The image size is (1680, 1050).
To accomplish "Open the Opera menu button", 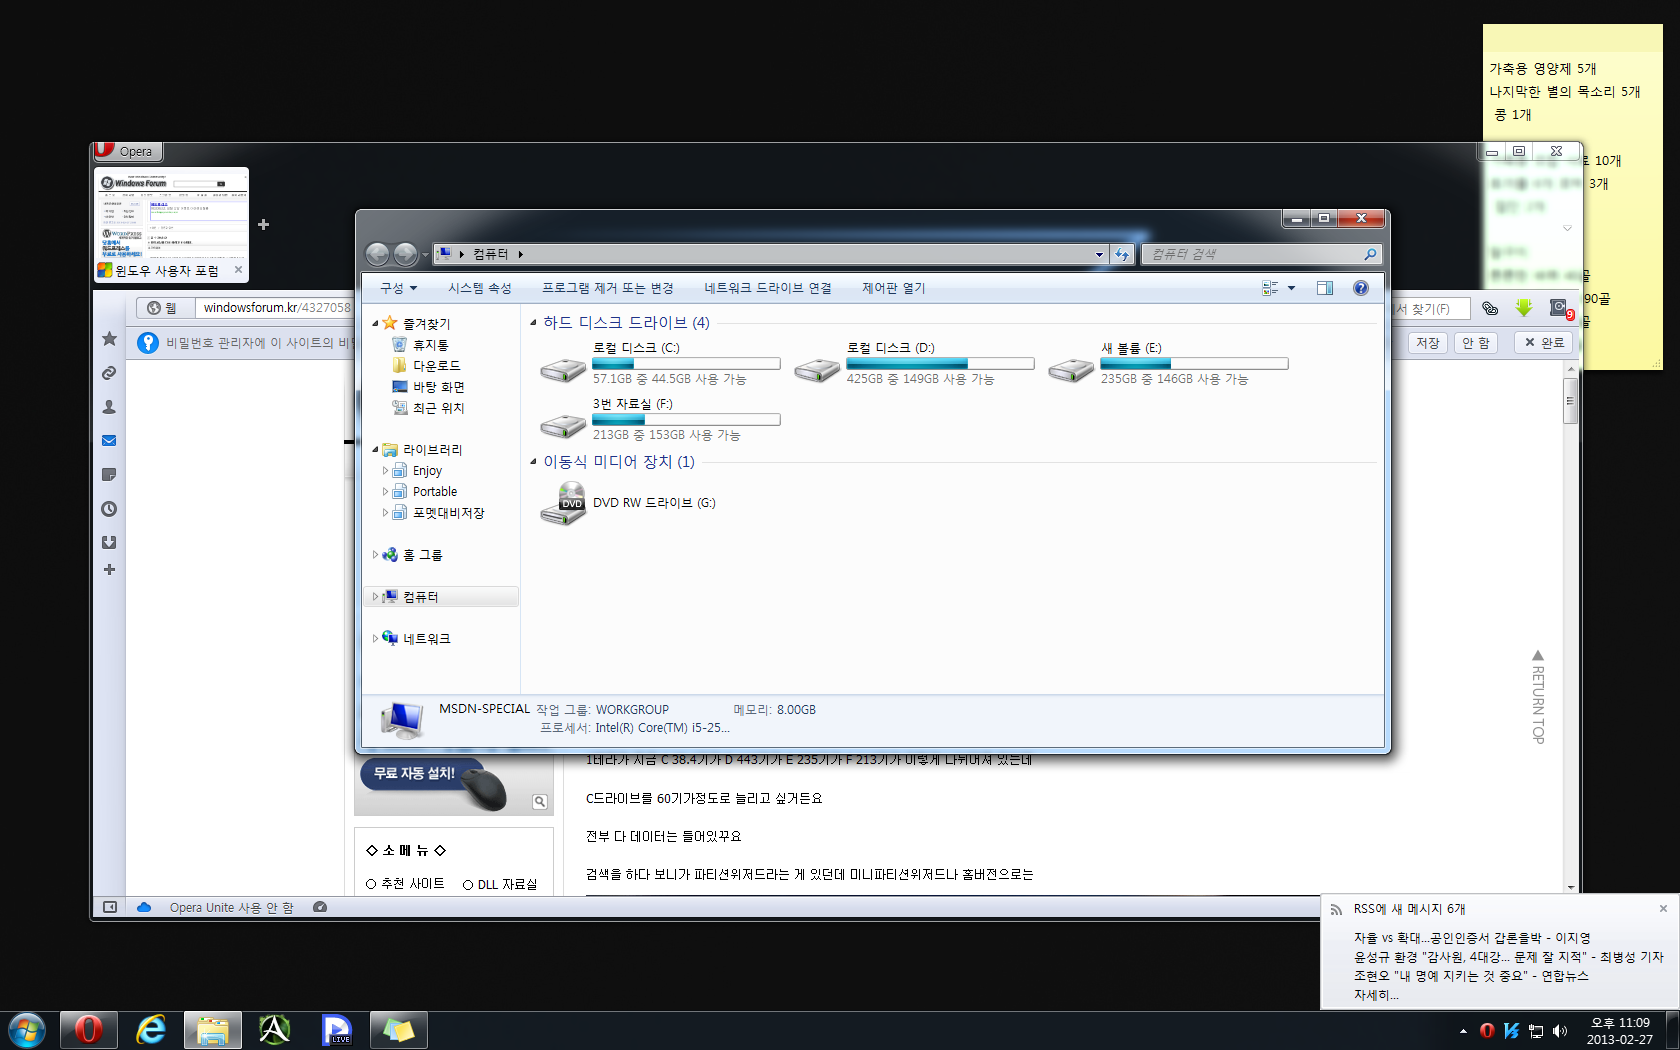I will point(128,151).
